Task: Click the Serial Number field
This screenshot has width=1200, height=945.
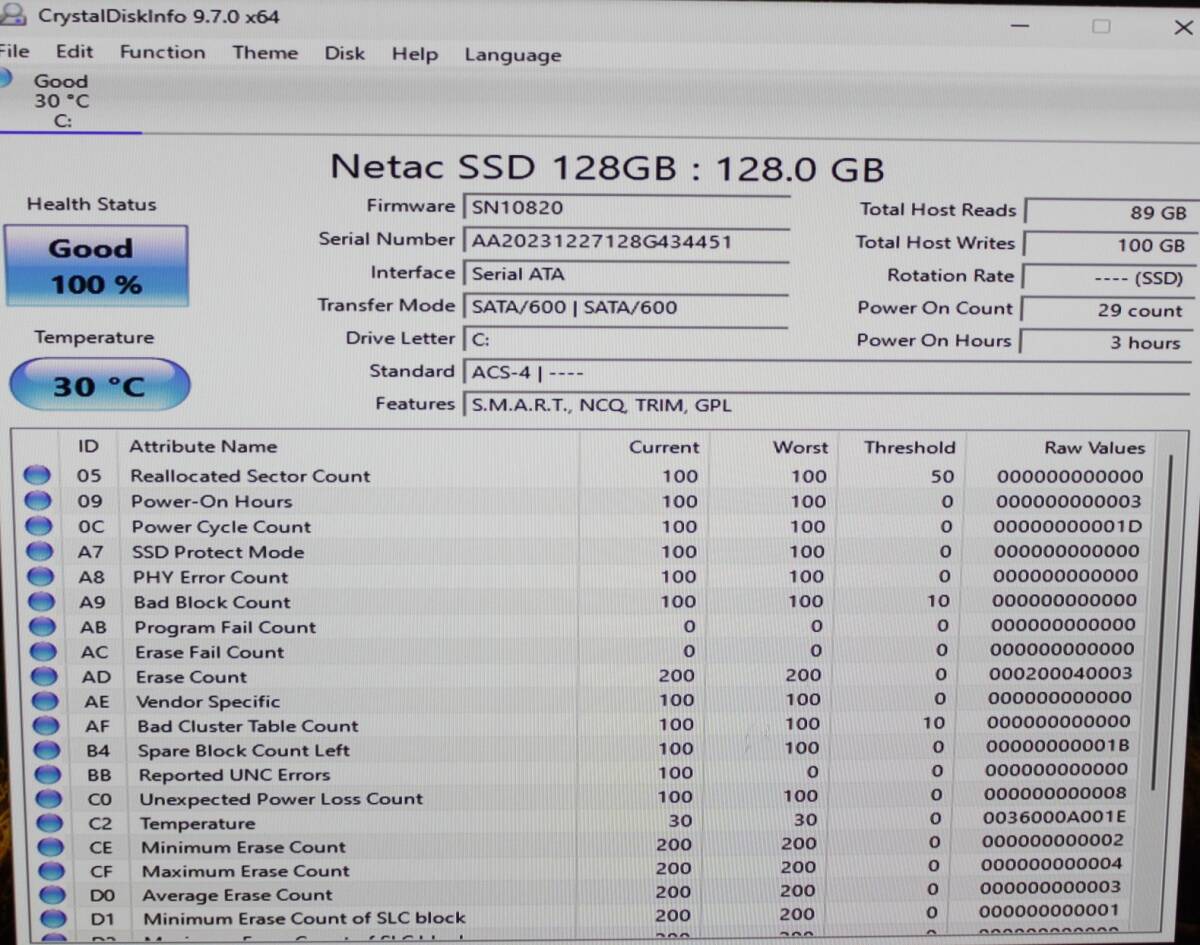Action: point(625,241)
